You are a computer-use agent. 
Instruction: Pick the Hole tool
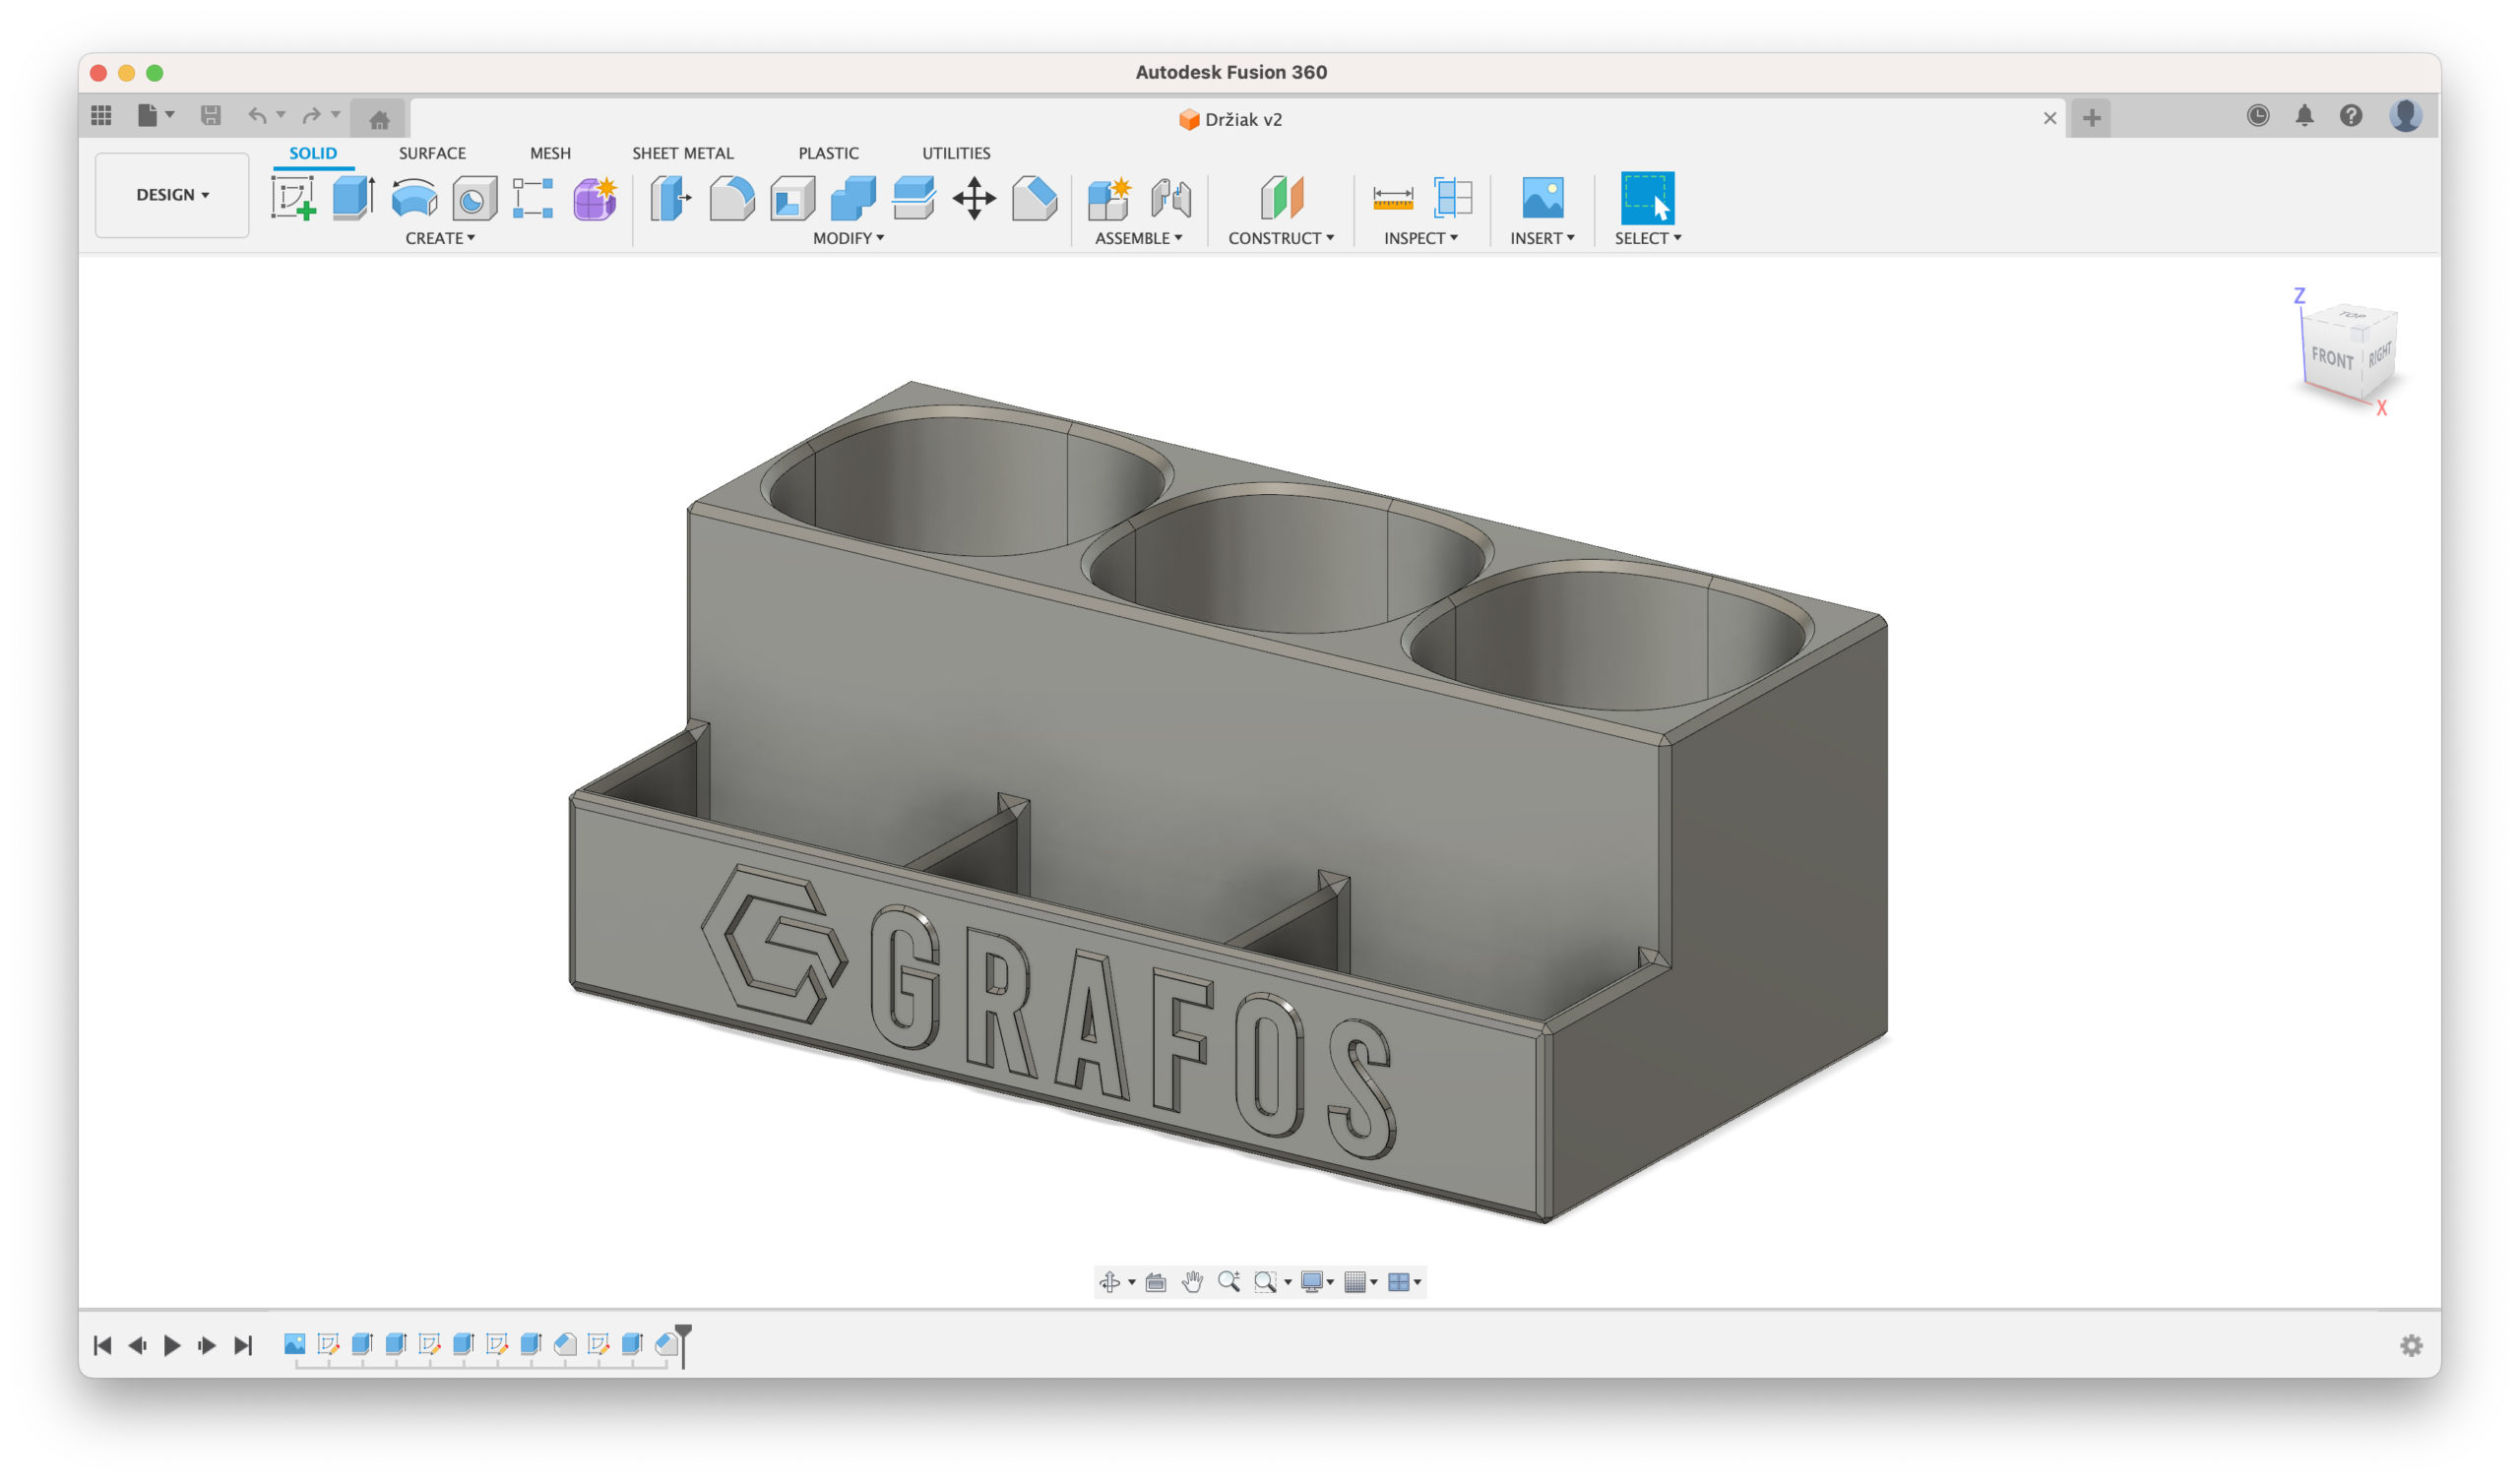click(x=474, y=198)
